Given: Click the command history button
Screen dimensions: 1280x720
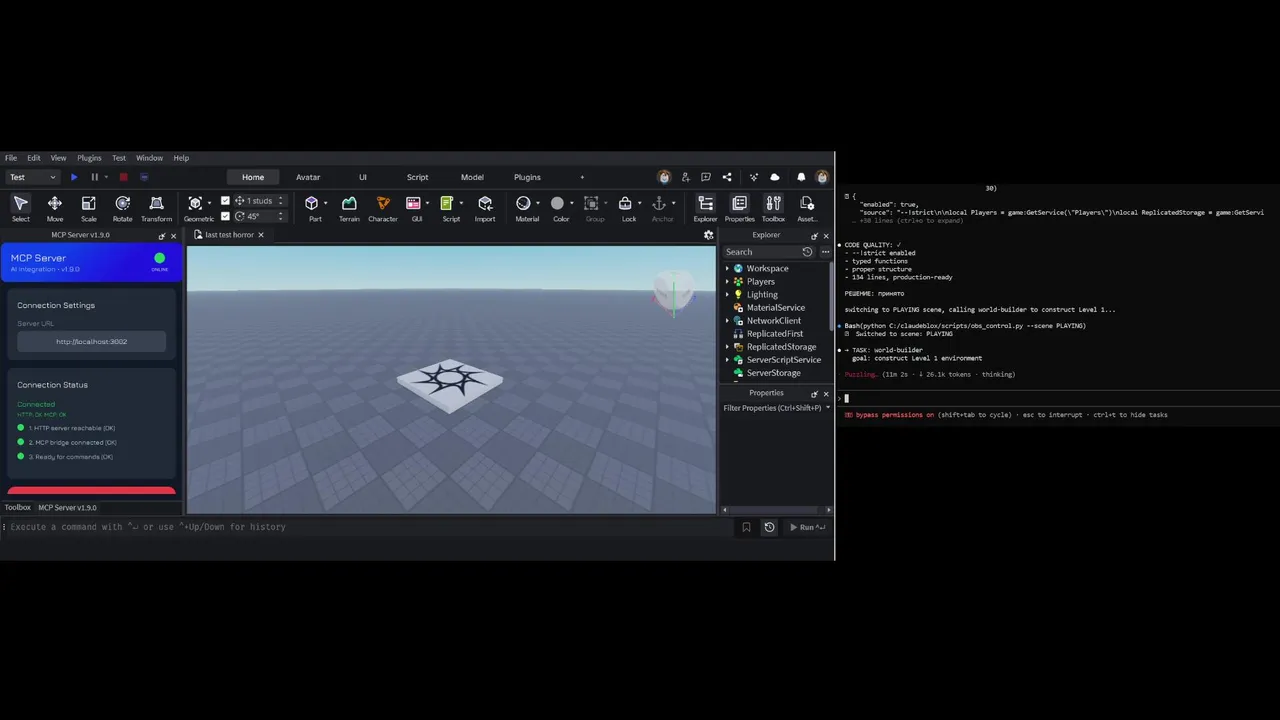Looking at the screenshot, I should pyautogui.click(x=769, y=527).
